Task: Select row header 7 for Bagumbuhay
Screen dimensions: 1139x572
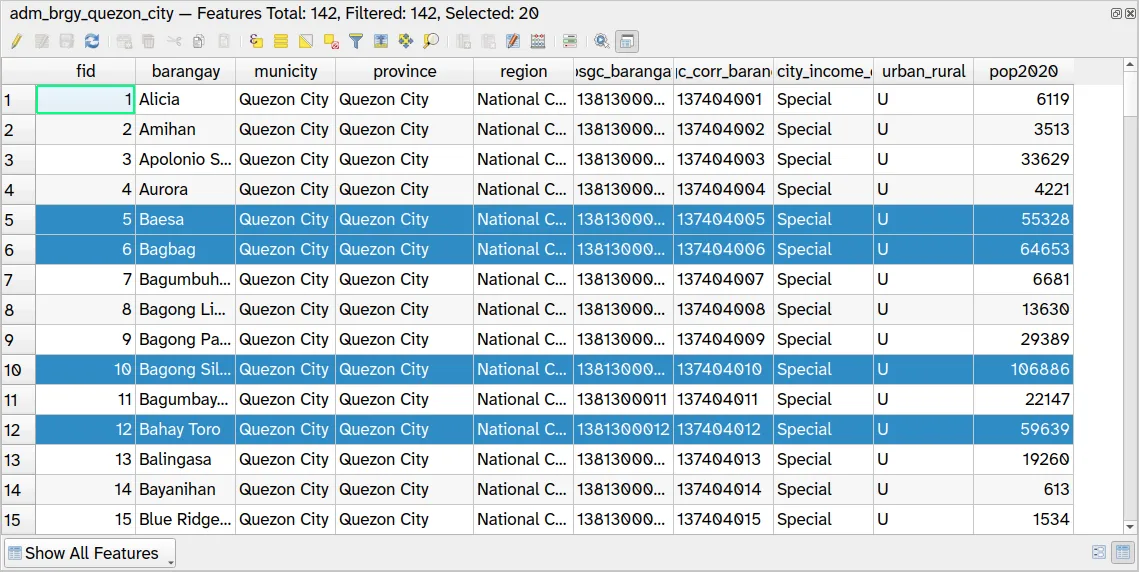Action: coord(18,279)
